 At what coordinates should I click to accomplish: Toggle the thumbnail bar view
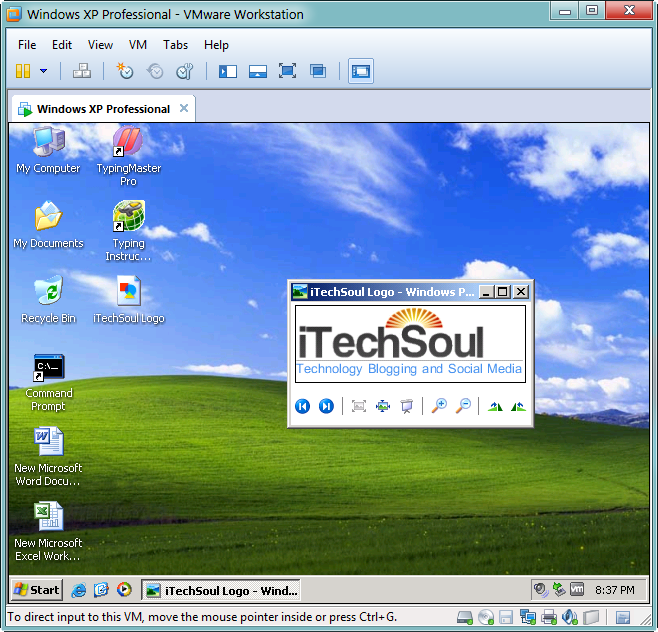pos(258,71)
